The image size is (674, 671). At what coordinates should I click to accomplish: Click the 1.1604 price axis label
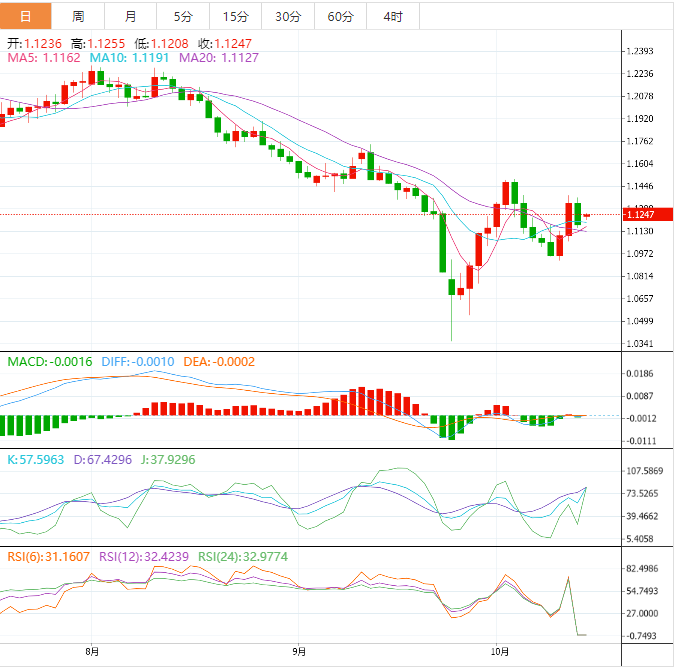(x=640, y=163)
